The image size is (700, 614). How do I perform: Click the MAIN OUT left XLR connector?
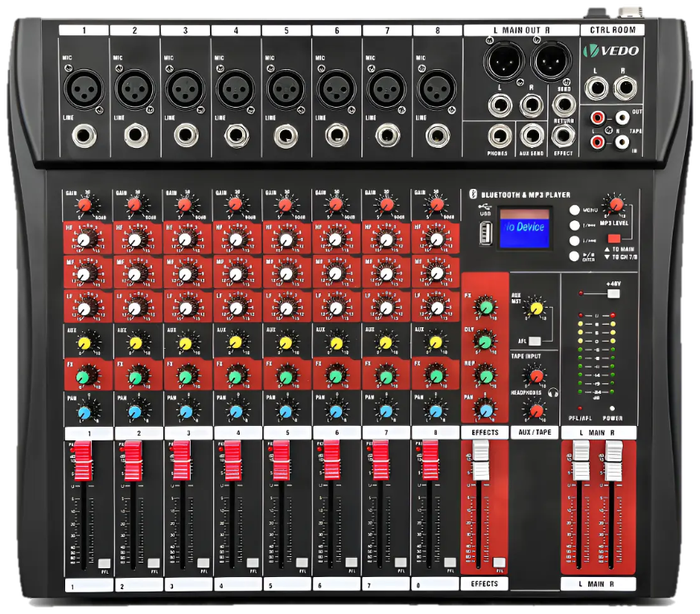502,59
